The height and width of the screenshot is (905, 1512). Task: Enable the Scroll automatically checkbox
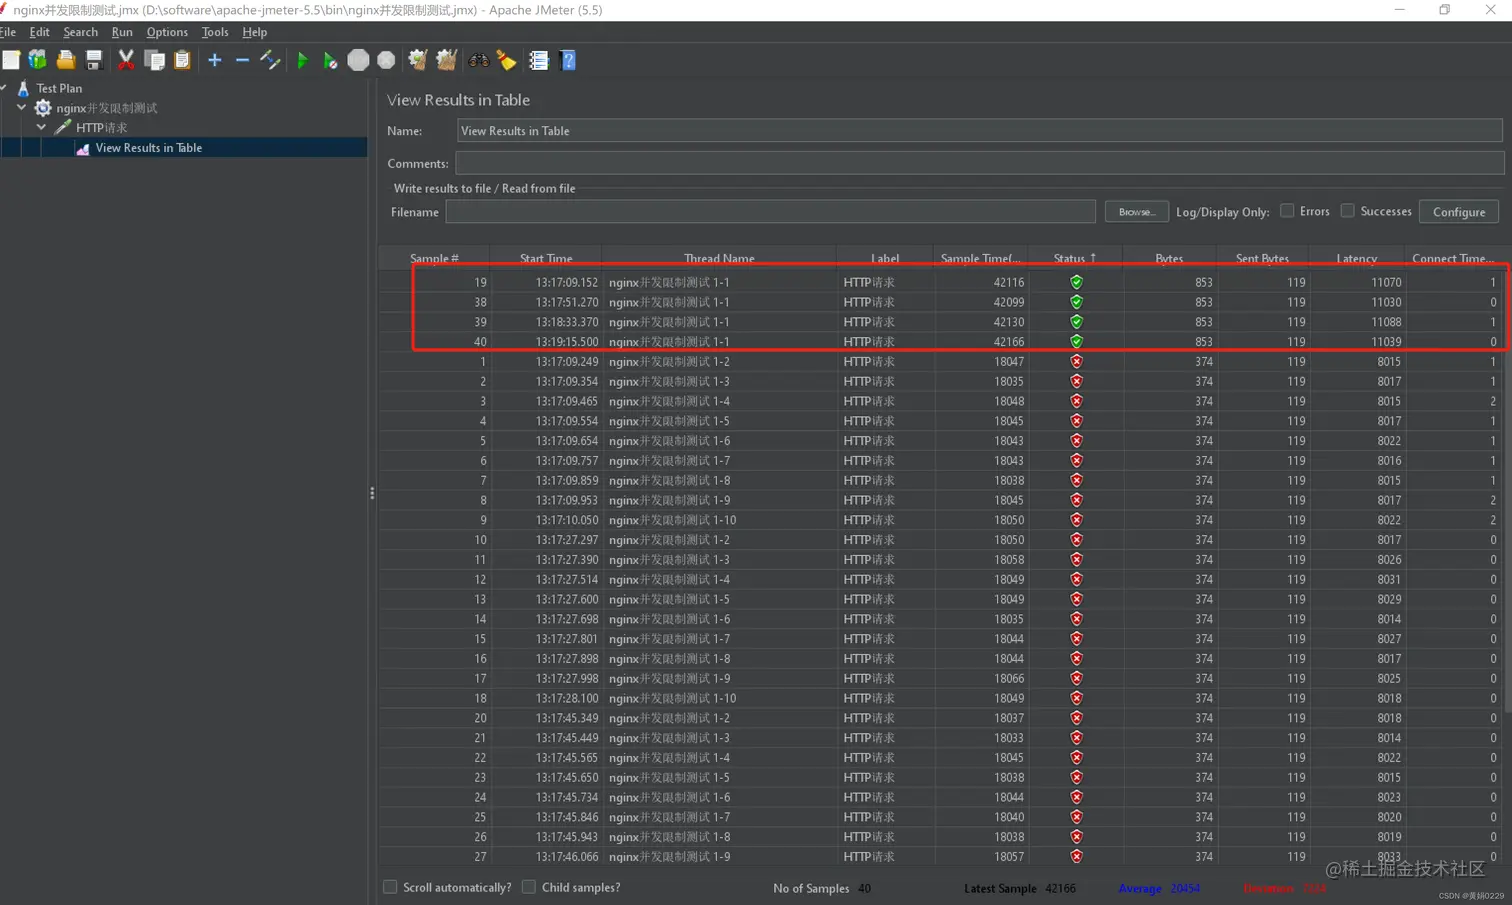click(x=390, y=887)
